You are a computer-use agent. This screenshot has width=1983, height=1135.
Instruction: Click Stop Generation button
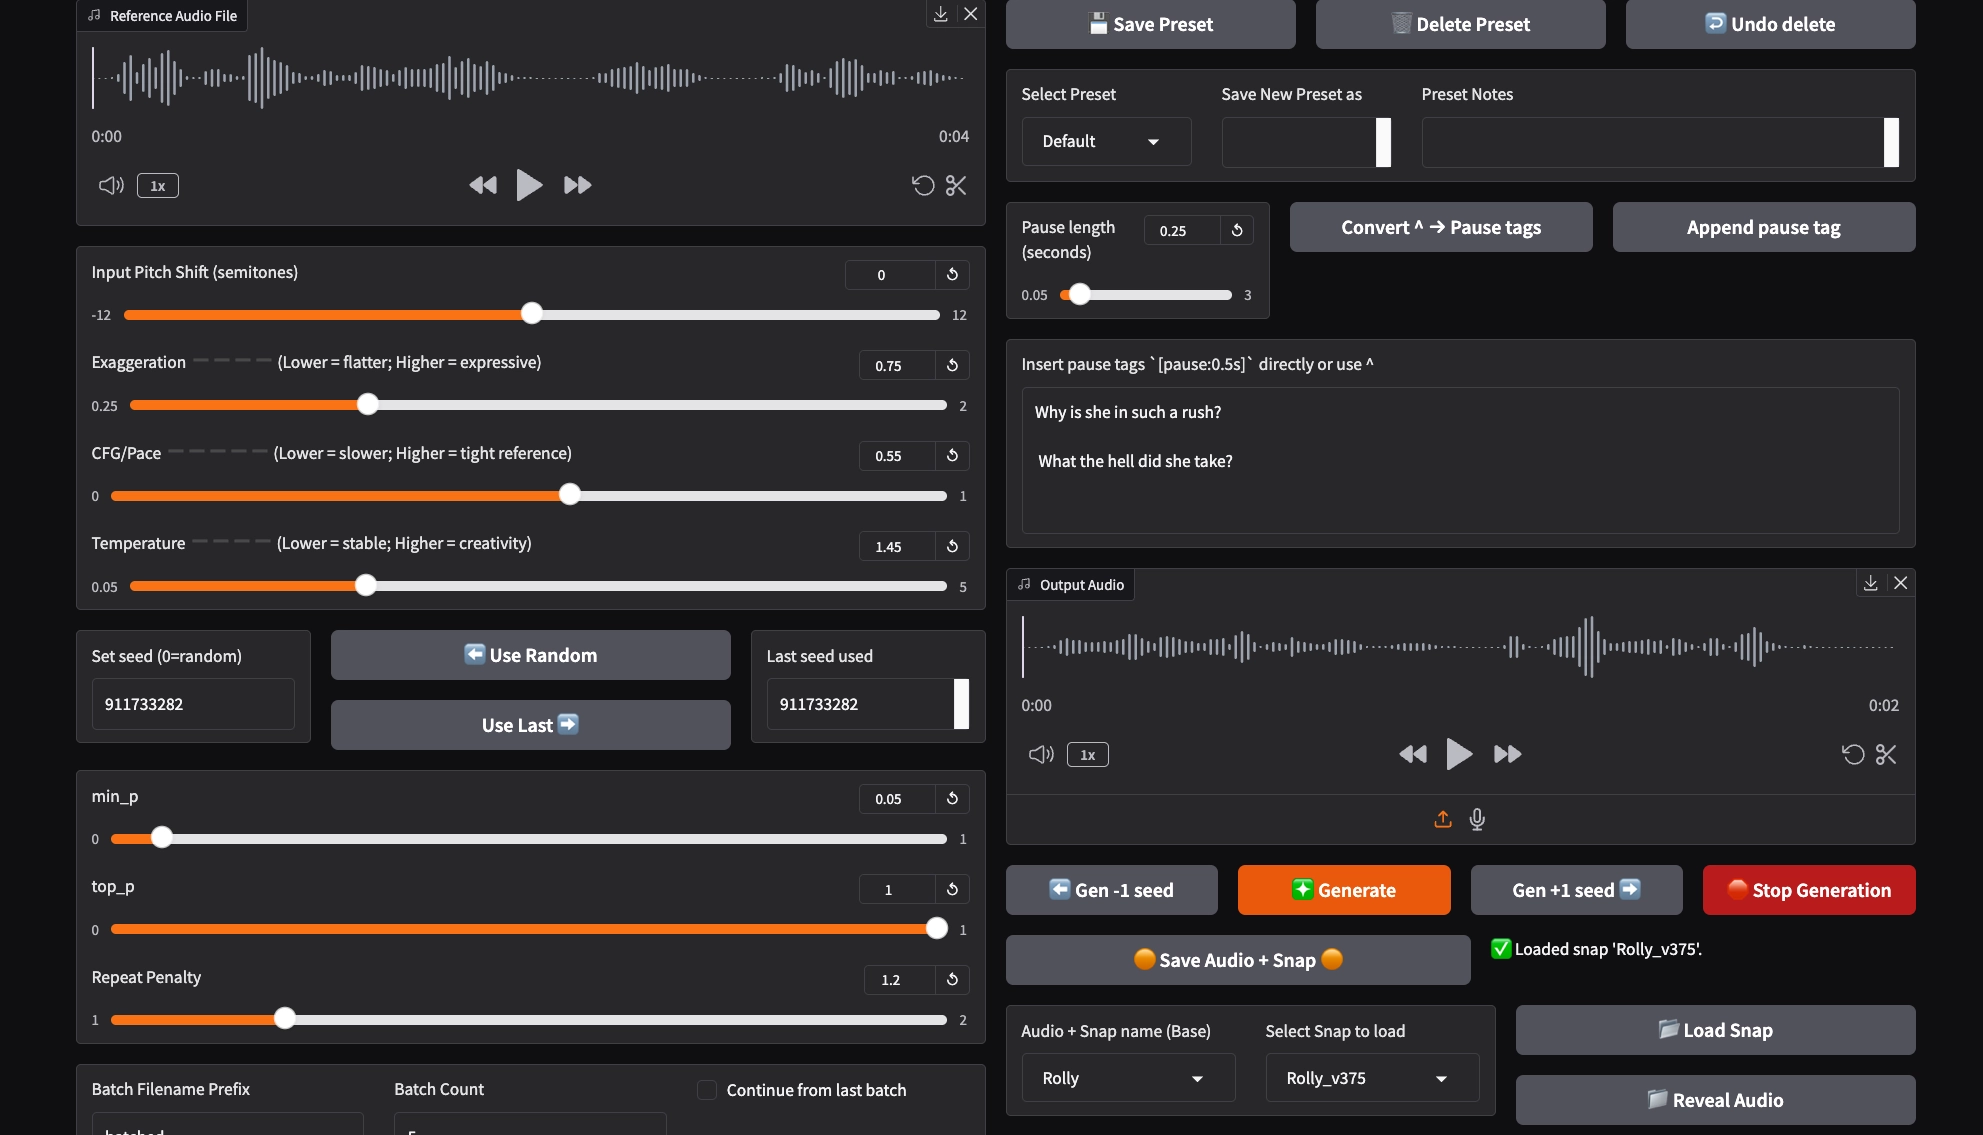coord(1809,890)
